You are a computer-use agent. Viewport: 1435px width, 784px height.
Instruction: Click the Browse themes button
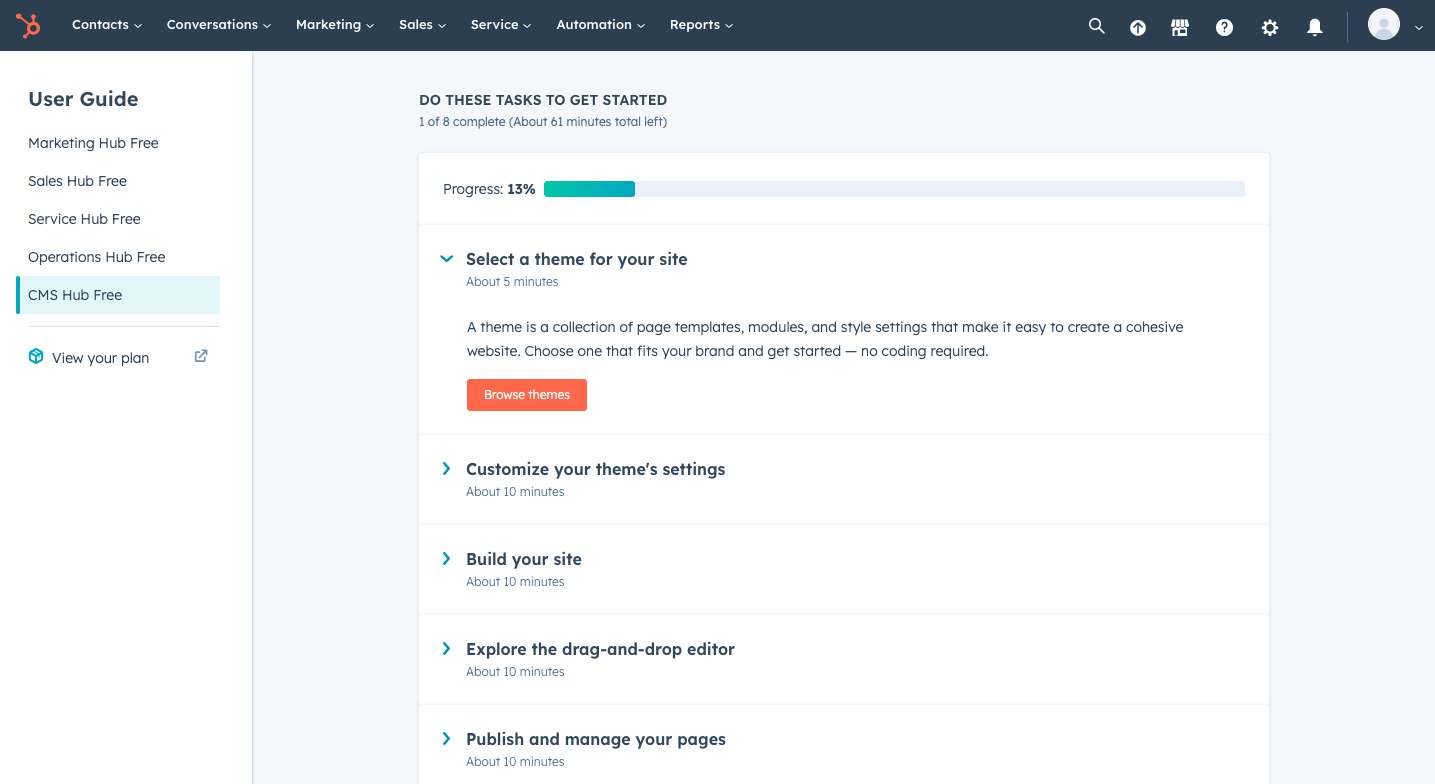tap(527, 395)
